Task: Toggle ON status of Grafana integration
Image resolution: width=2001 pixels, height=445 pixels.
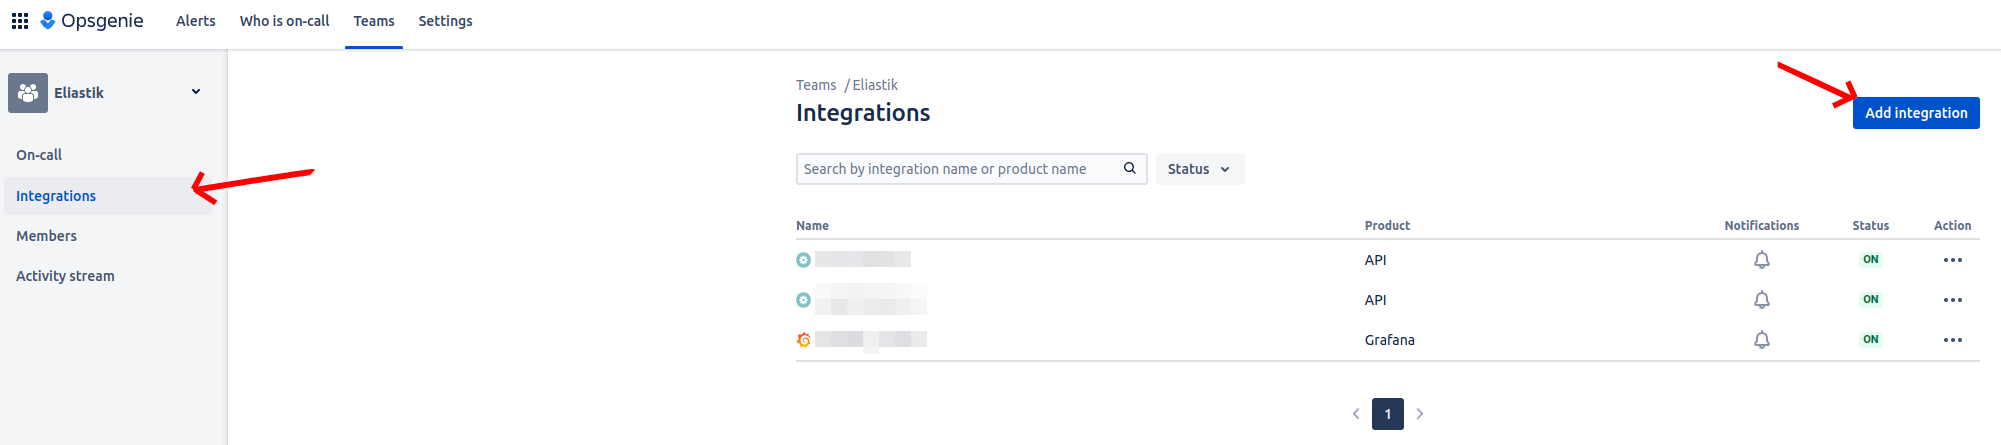Action: coord(1871,340)
